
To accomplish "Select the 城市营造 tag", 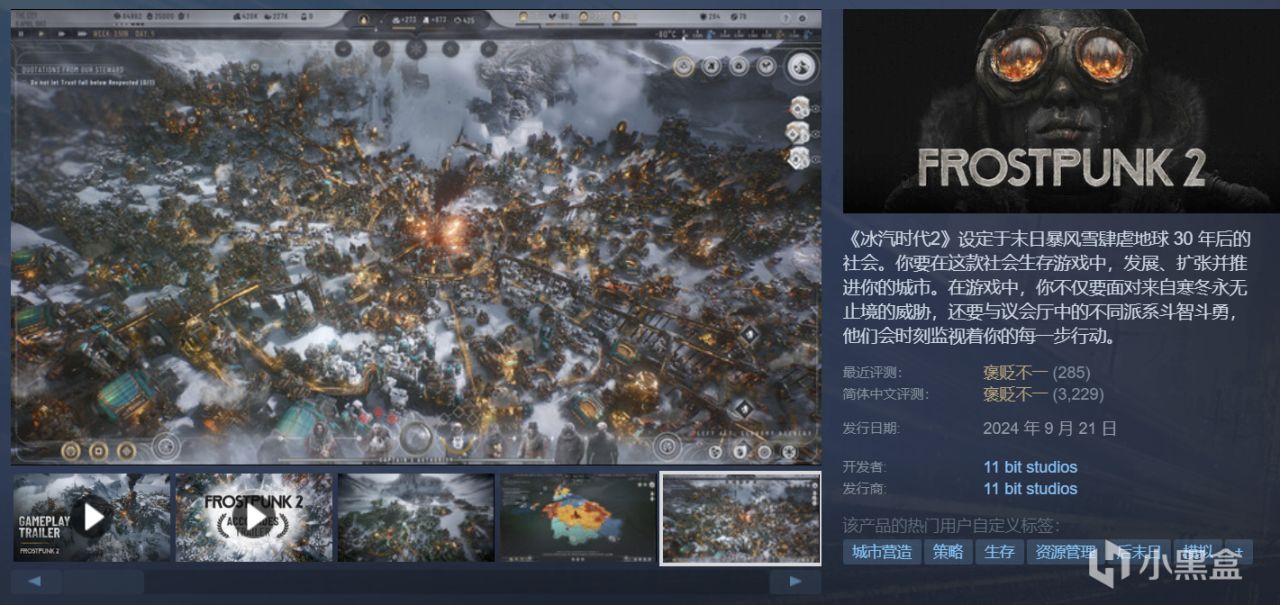I will point(881,552).
